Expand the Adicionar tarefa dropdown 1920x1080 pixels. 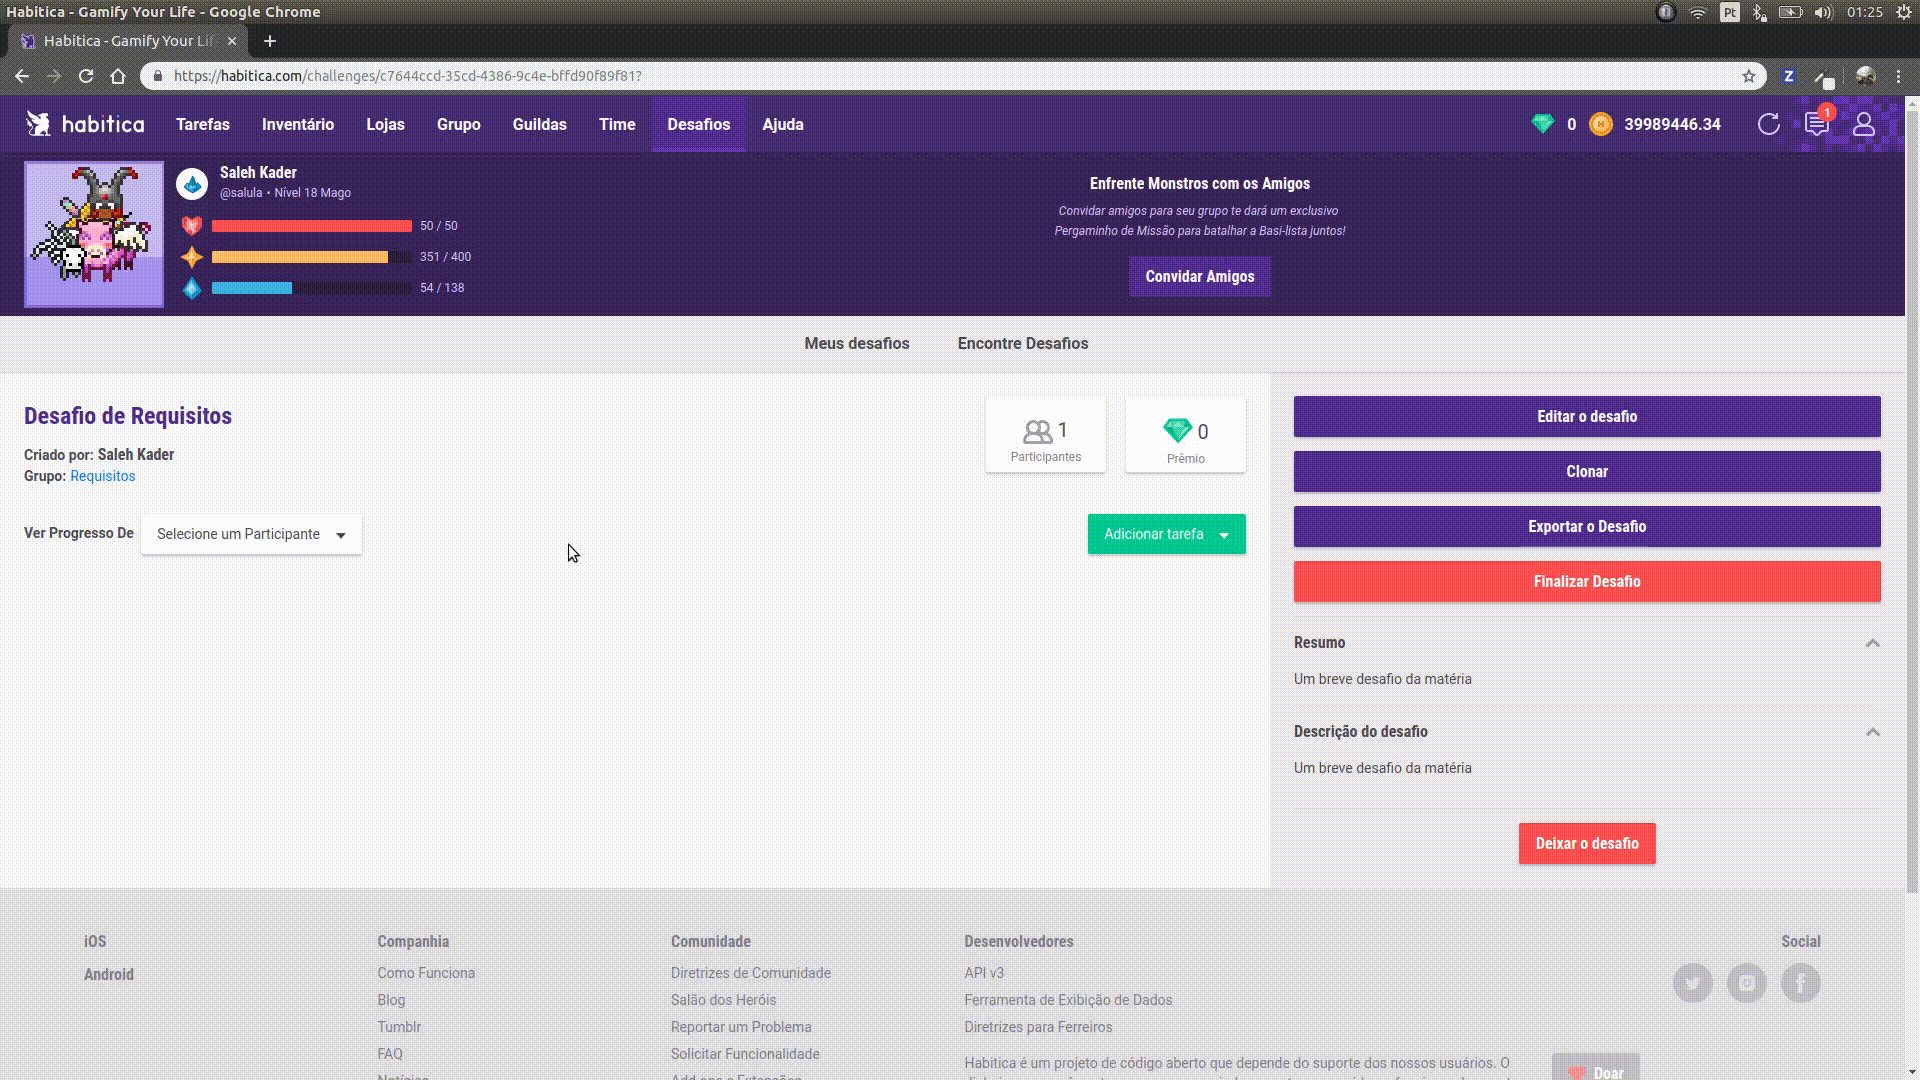tap(1166, 534)
